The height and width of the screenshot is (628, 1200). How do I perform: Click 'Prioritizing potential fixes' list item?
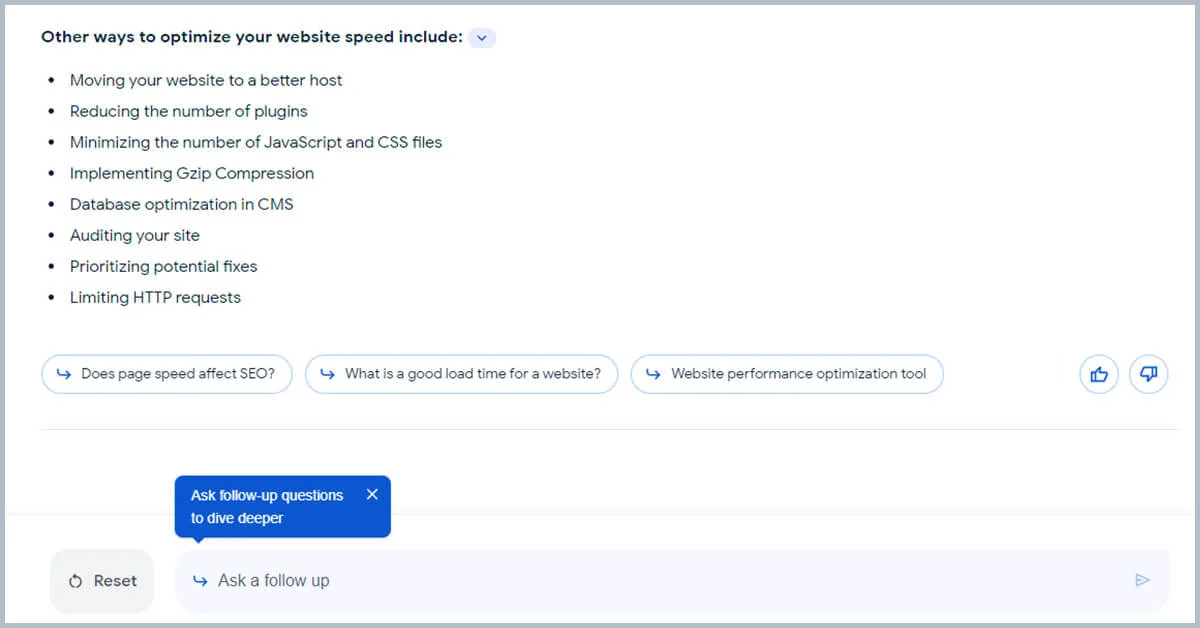click(x=163, y=266)
